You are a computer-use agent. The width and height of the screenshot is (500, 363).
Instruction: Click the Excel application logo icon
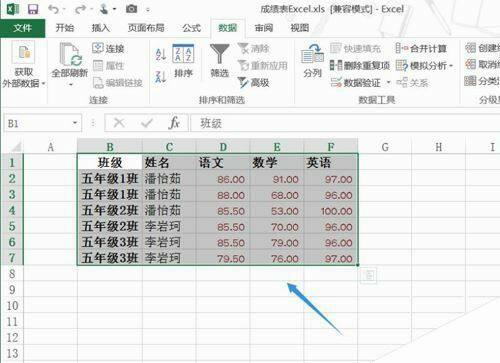(13, 9)
